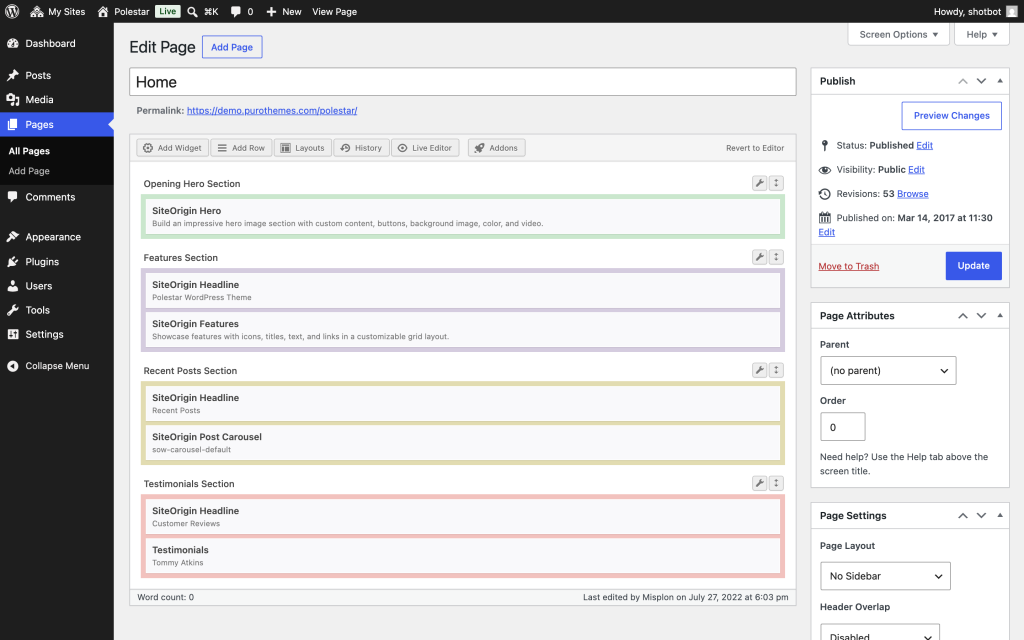Select Add Page submenu item
This screenshot has width=1024, height=640.
pyautogui.click(x=29, y=171)
